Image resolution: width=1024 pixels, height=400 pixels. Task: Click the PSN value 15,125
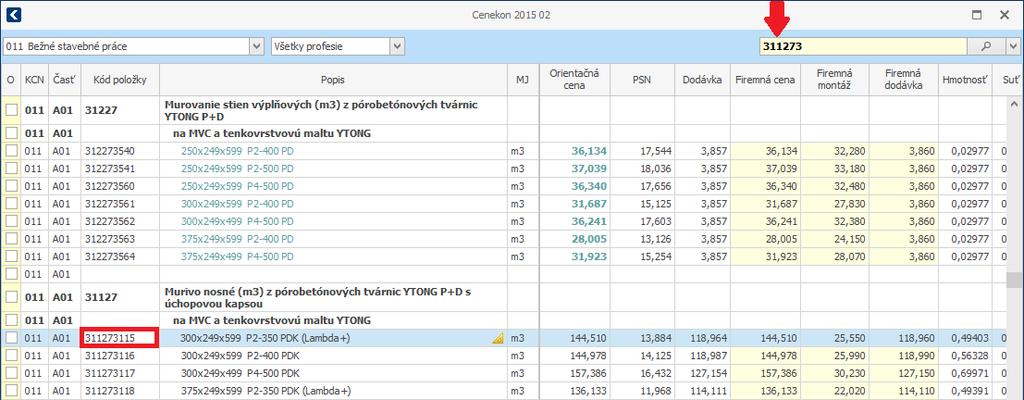tap(655, 204)
